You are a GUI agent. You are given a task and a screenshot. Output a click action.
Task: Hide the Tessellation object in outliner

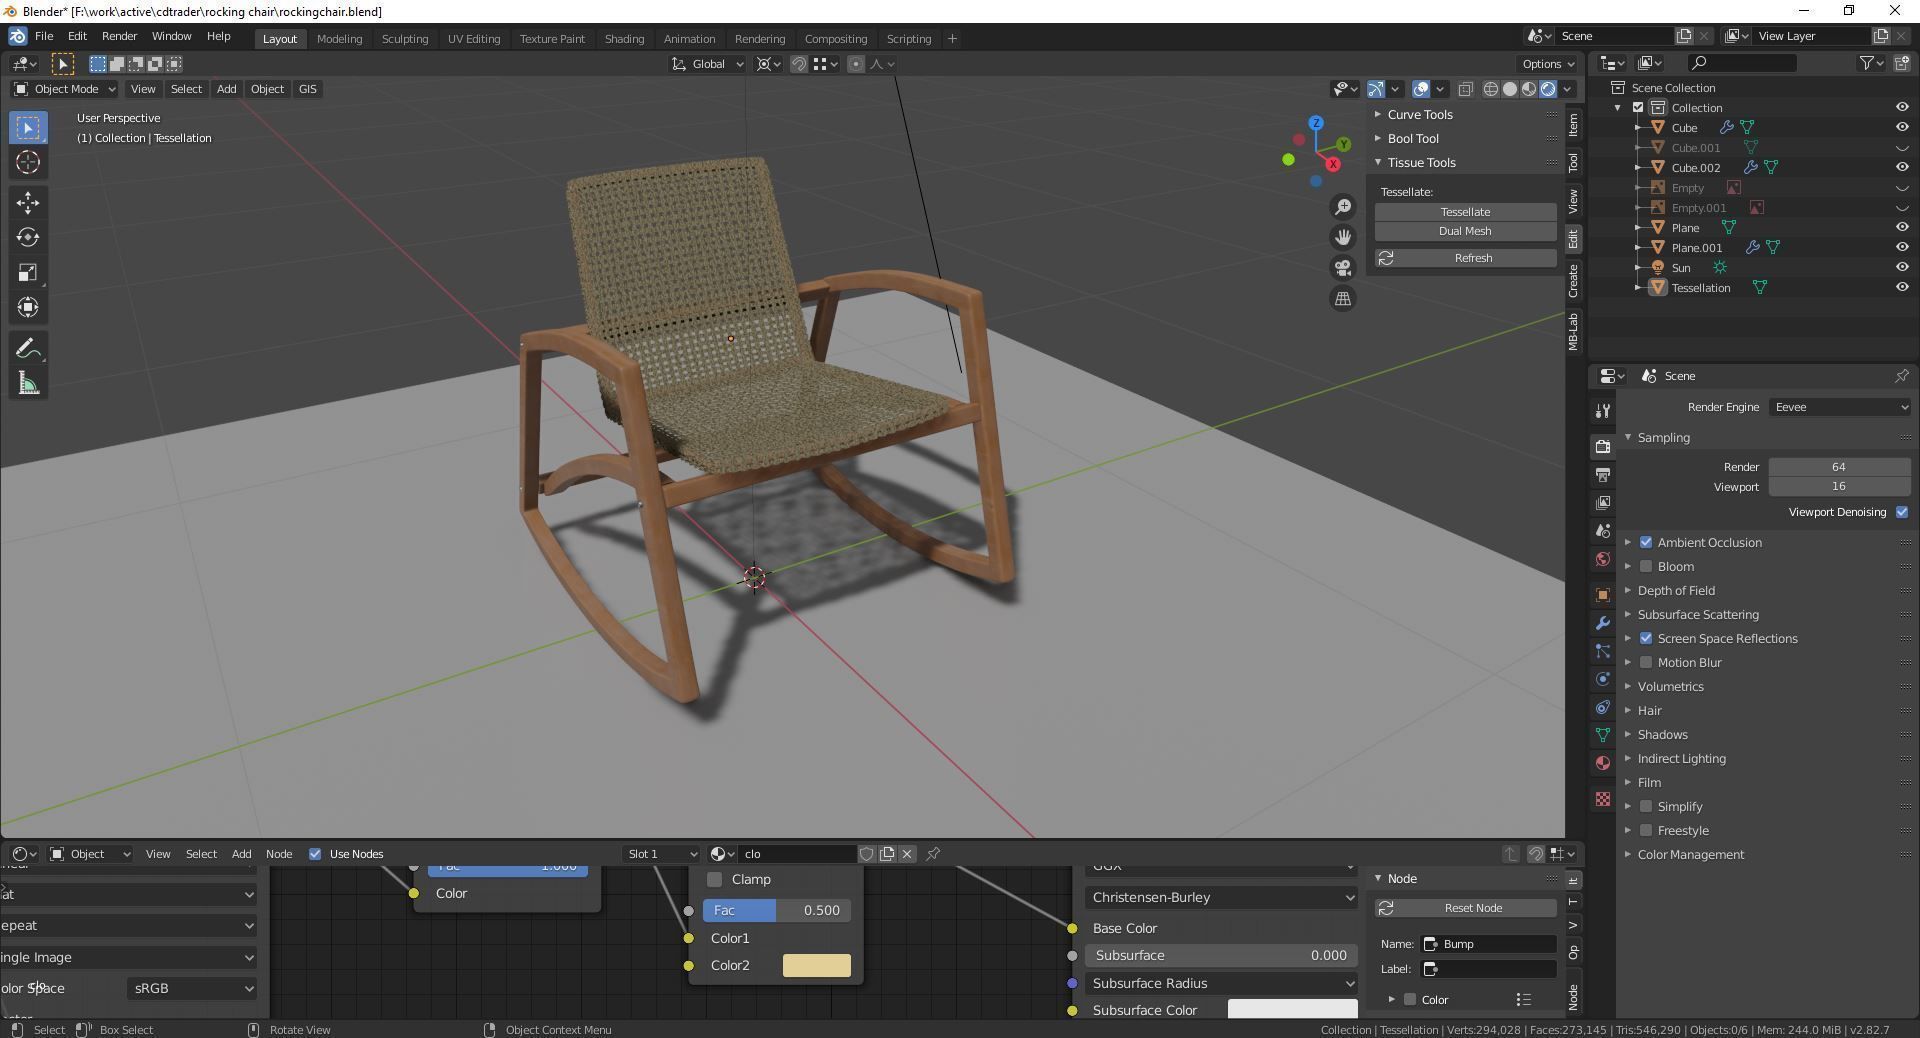click(1902, 288)
